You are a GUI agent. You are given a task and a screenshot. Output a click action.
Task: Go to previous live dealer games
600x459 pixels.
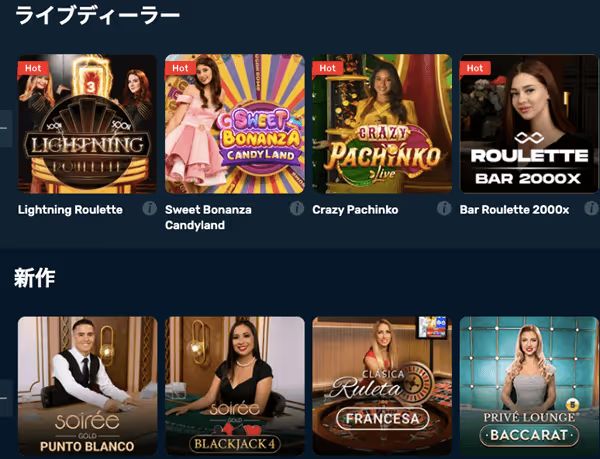click(x=5, y=129)
